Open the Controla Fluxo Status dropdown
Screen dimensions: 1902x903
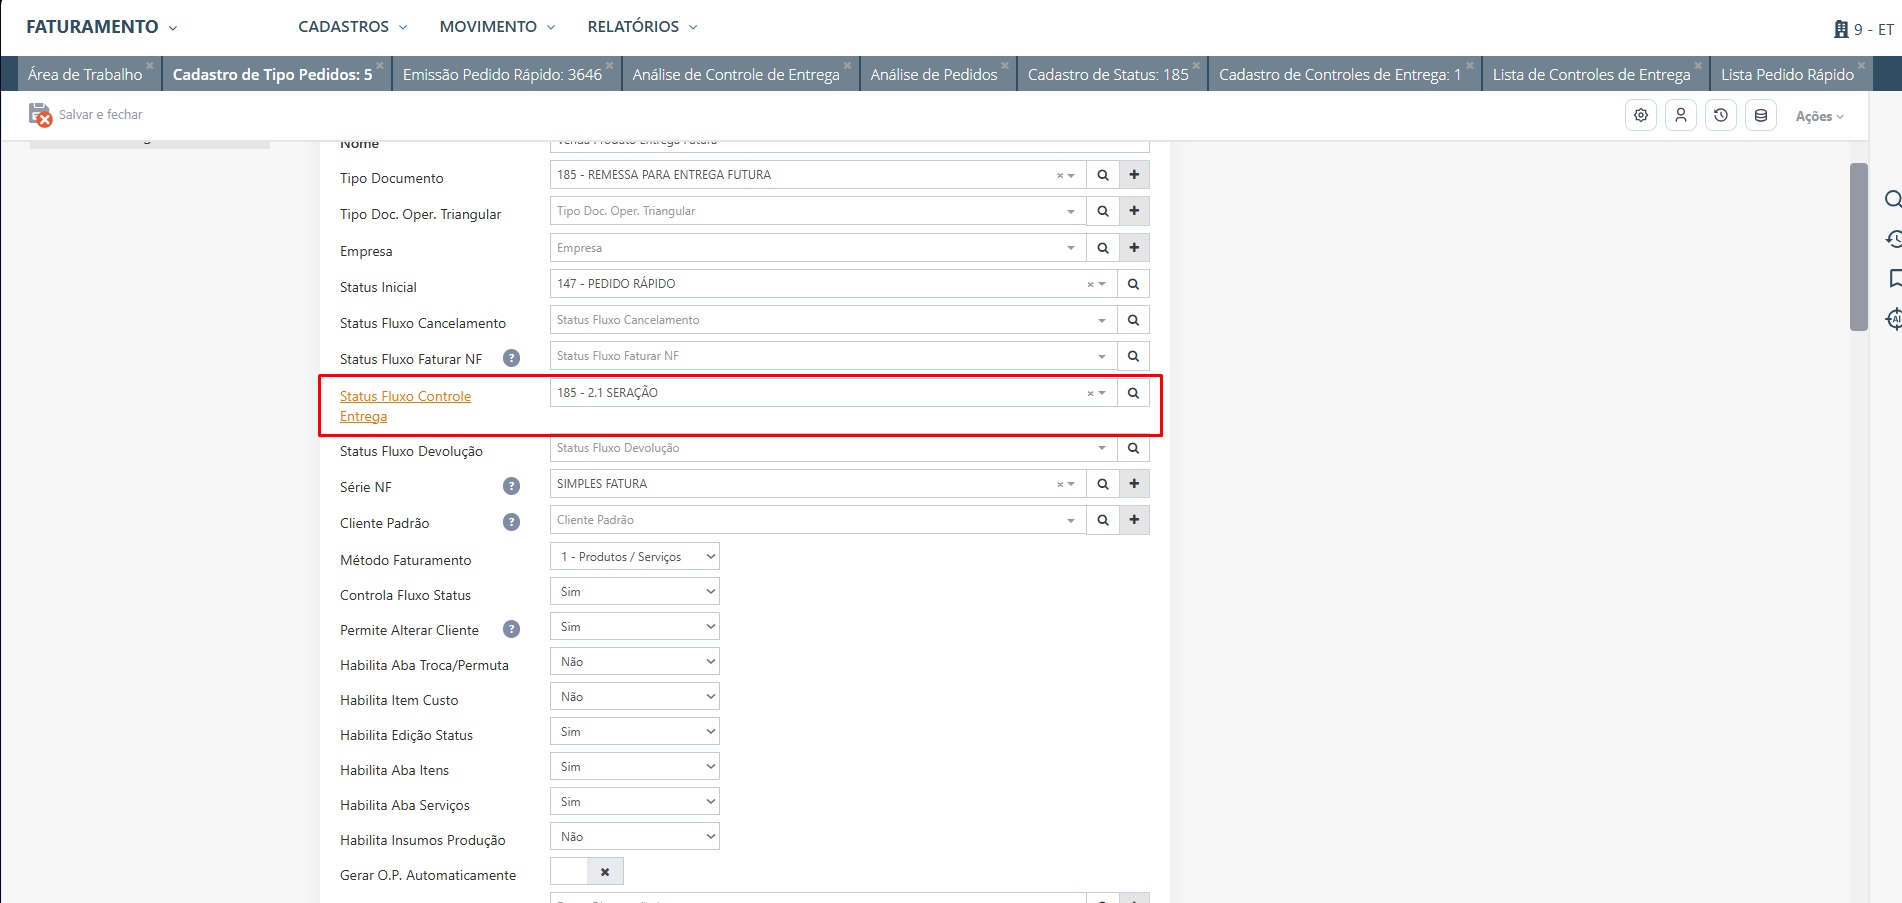point(634,592)
